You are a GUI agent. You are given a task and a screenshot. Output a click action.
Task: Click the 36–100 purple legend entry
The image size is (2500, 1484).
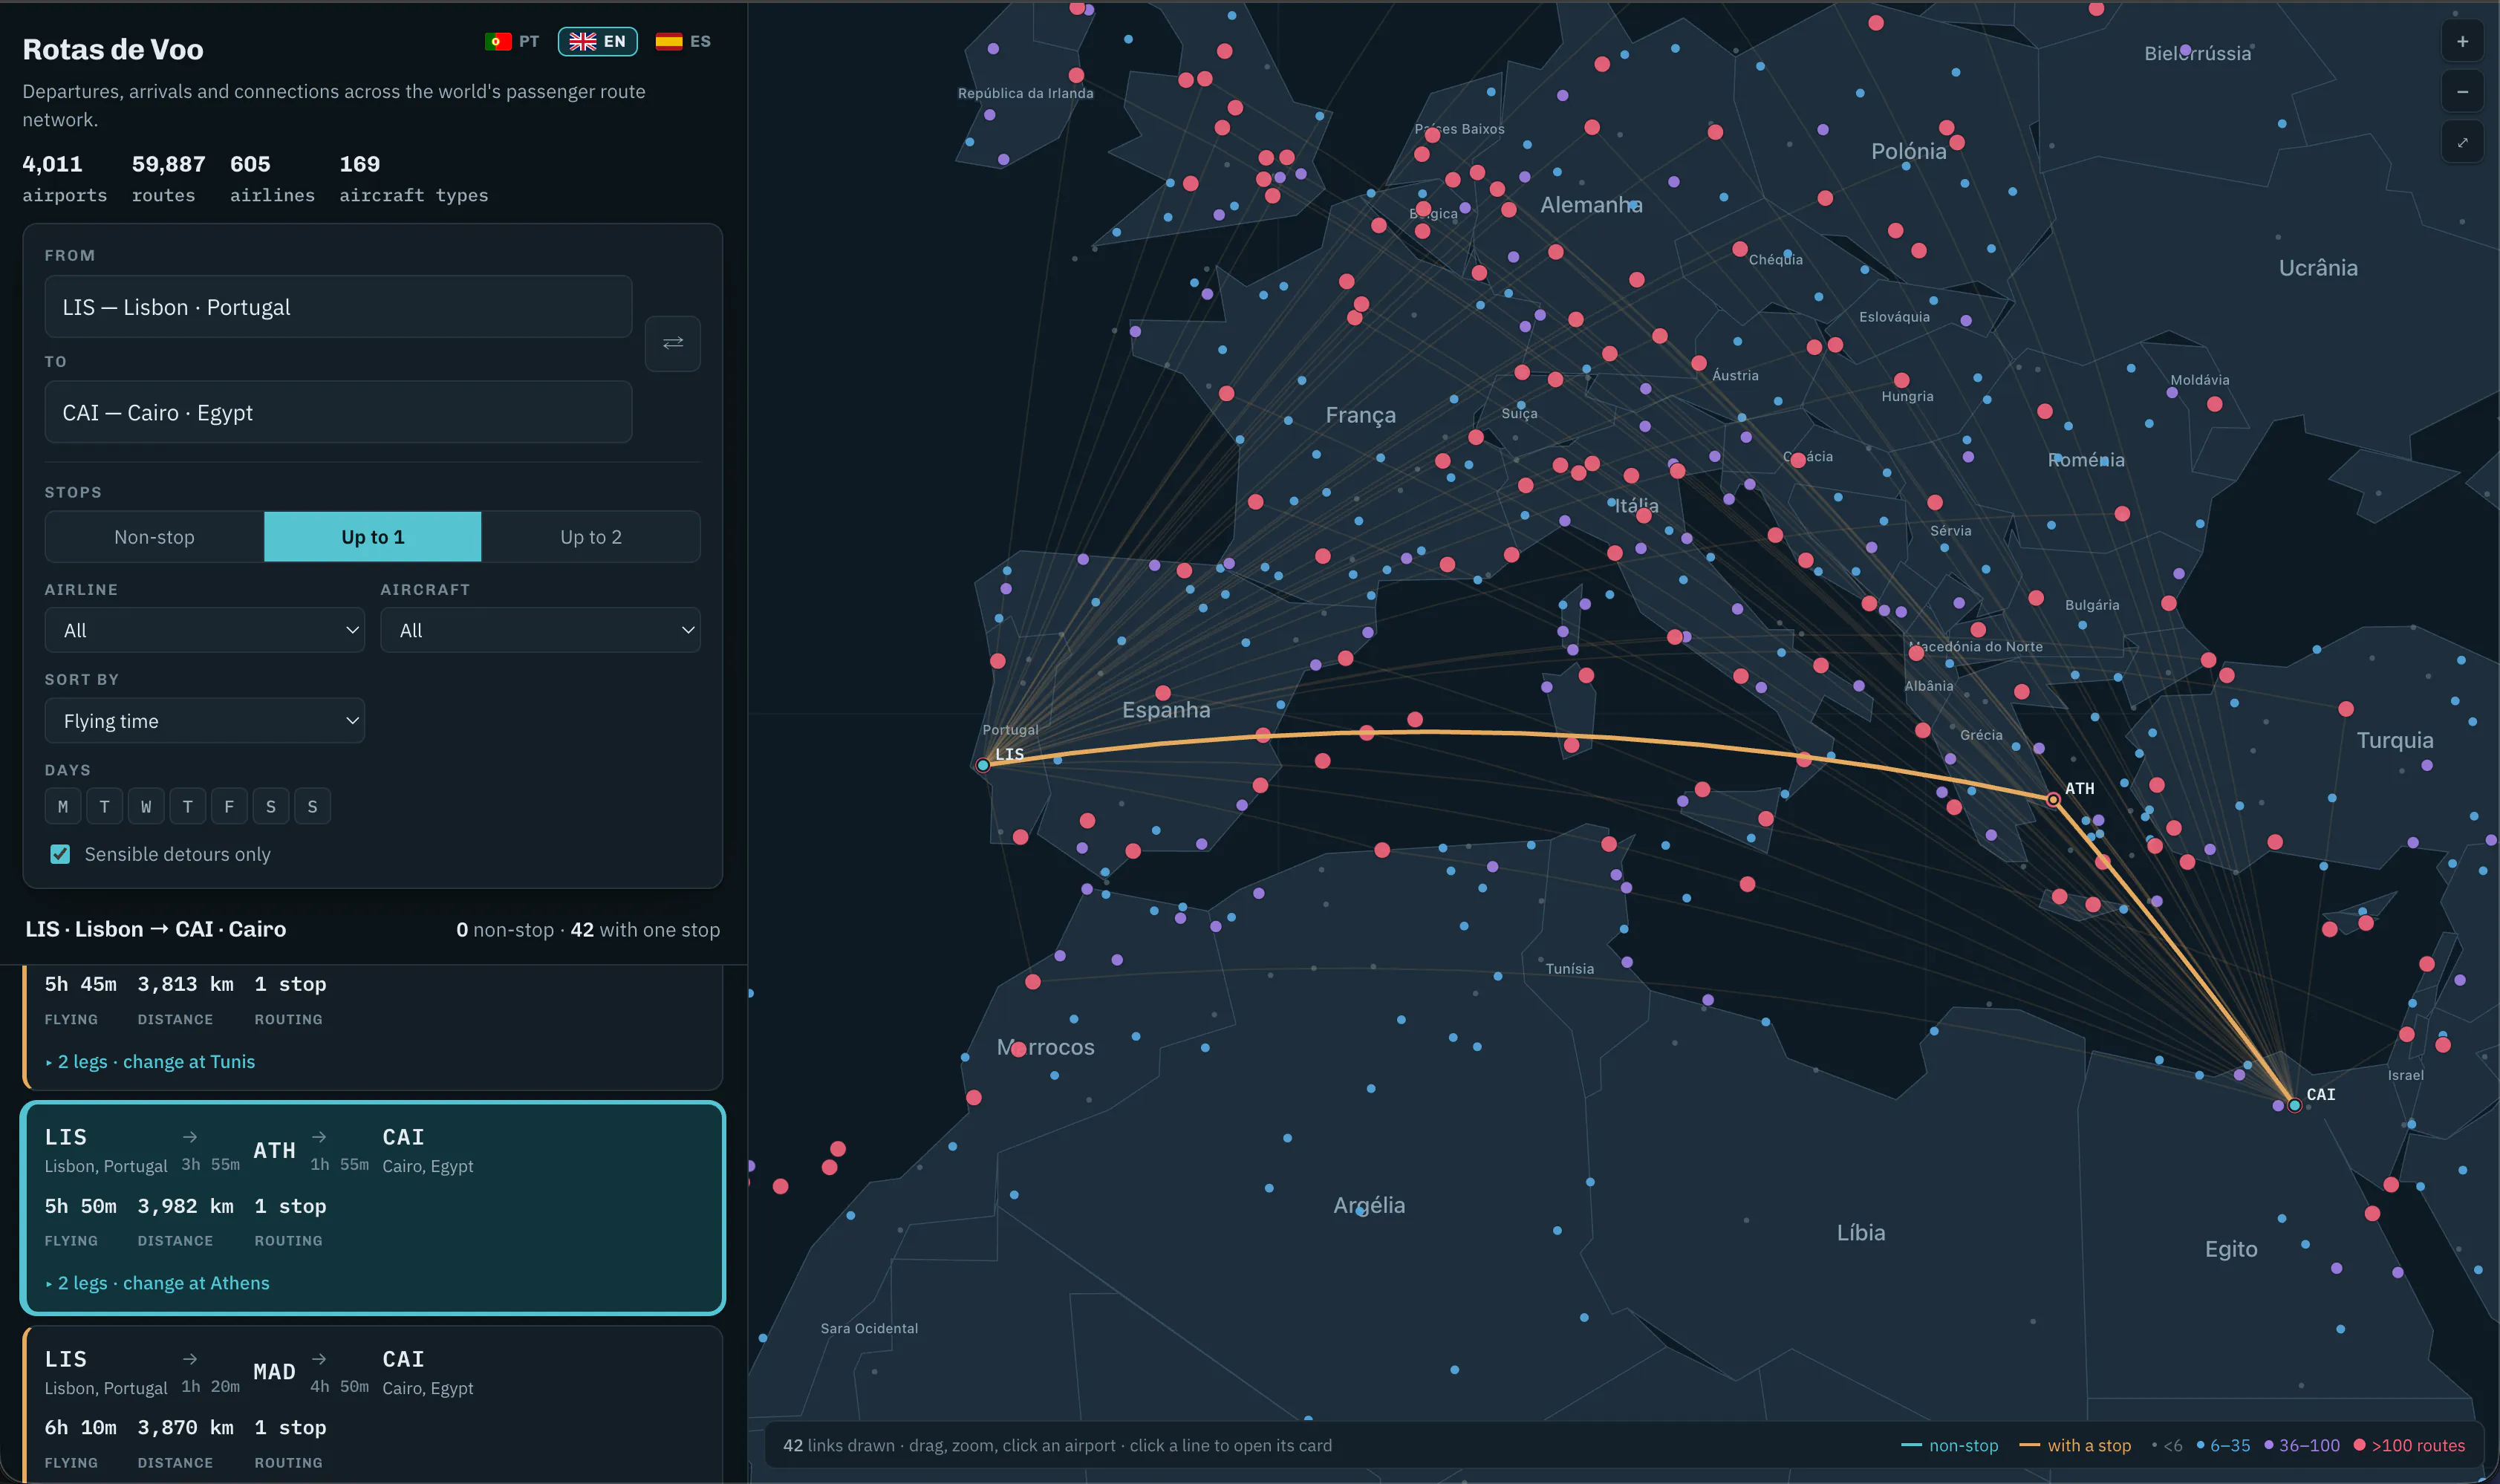[2302, 1445]
